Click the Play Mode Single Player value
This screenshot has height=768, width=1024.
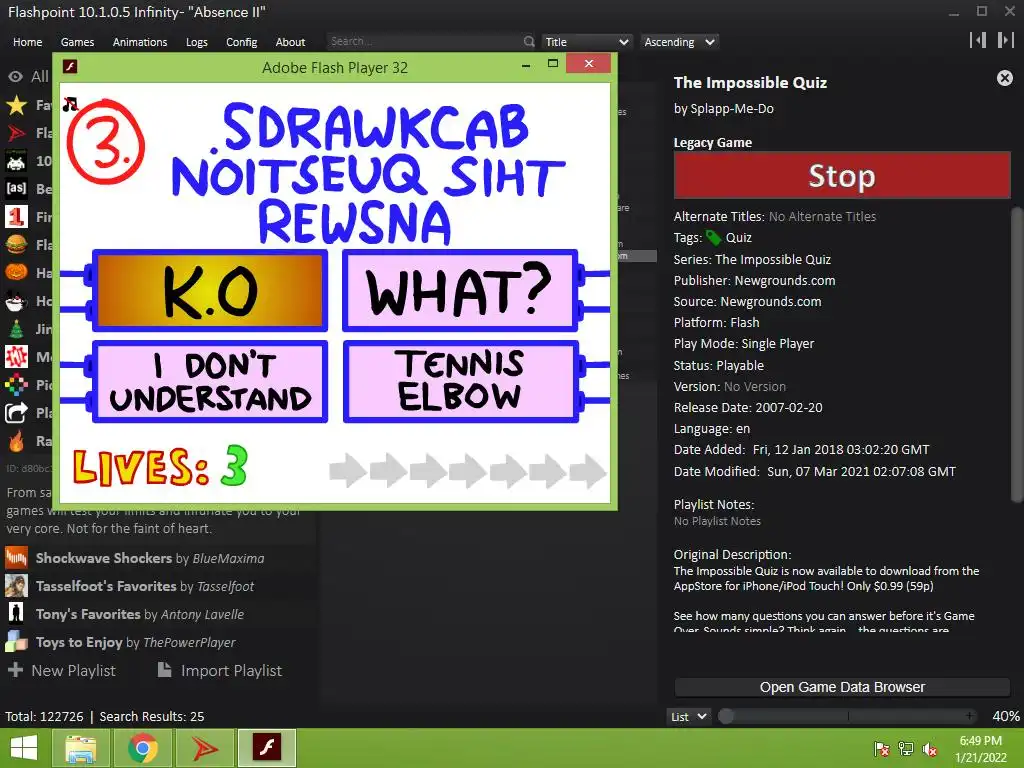click(778, 344)
